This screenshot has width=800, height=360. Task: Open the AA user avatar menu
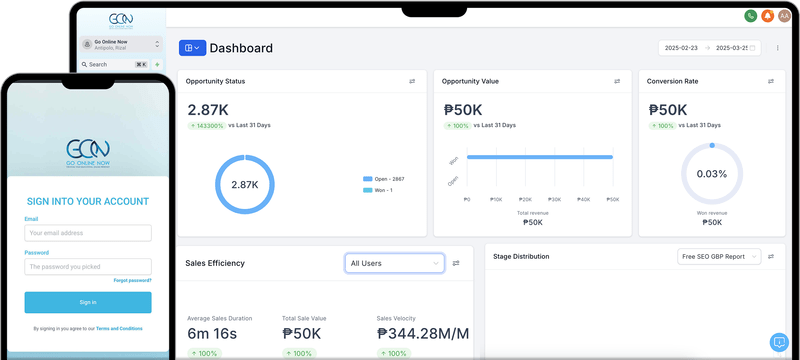point(785,16)
